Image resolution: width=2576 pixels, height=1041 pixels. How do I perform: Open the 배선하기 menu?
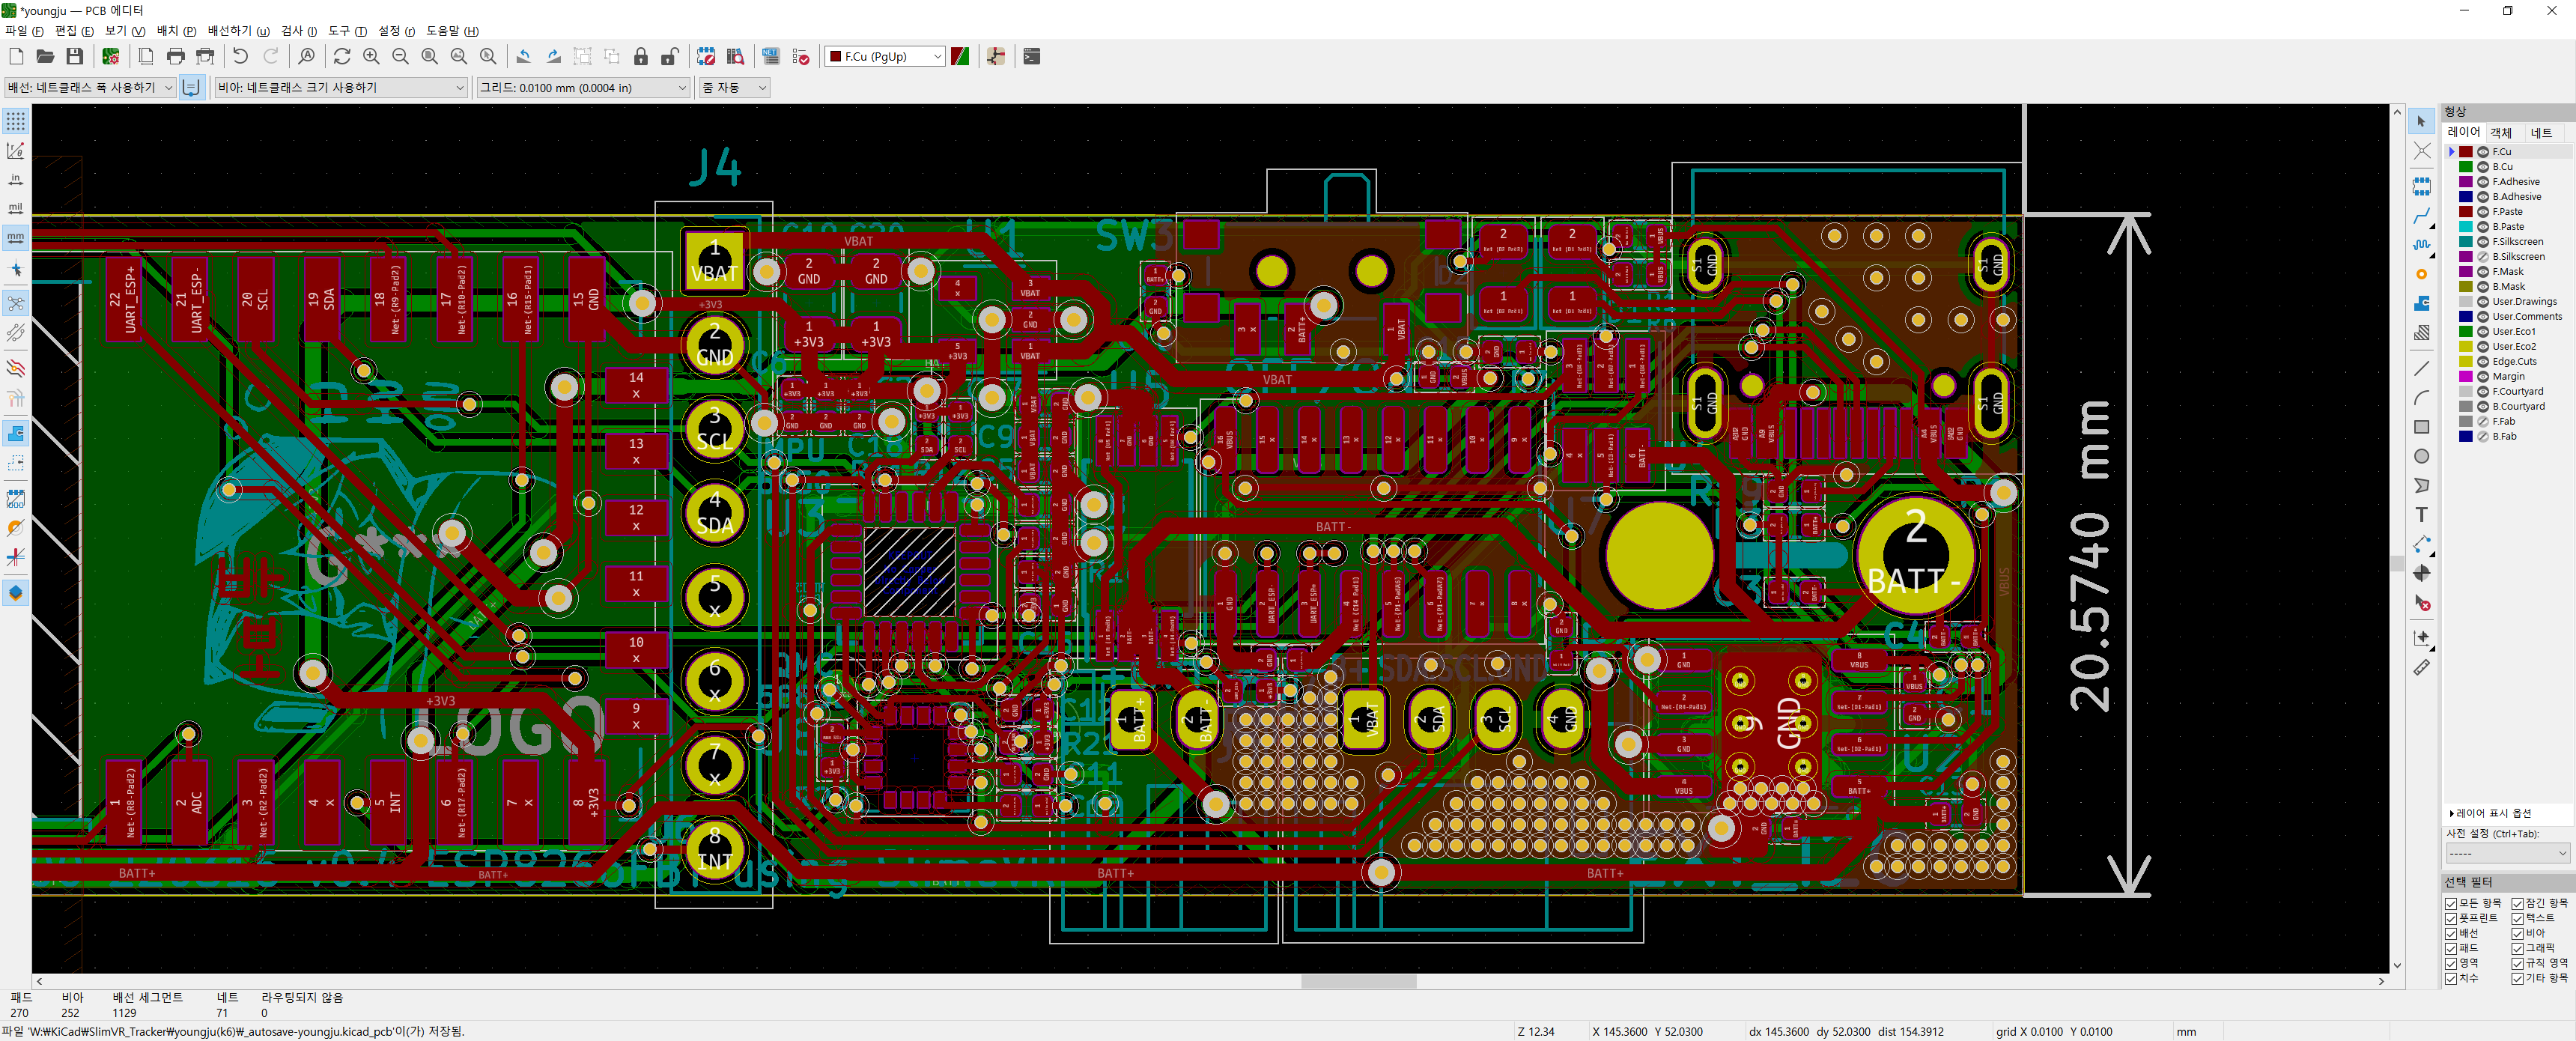(238, 31)
